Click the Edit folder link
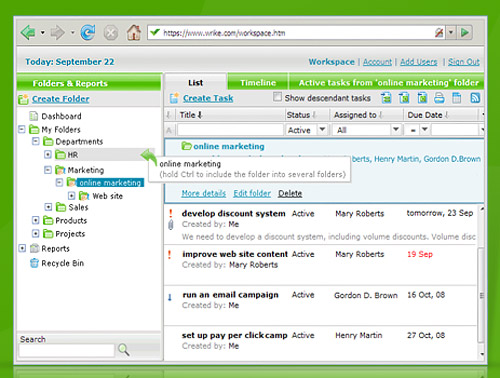 (x=252, y=194)
